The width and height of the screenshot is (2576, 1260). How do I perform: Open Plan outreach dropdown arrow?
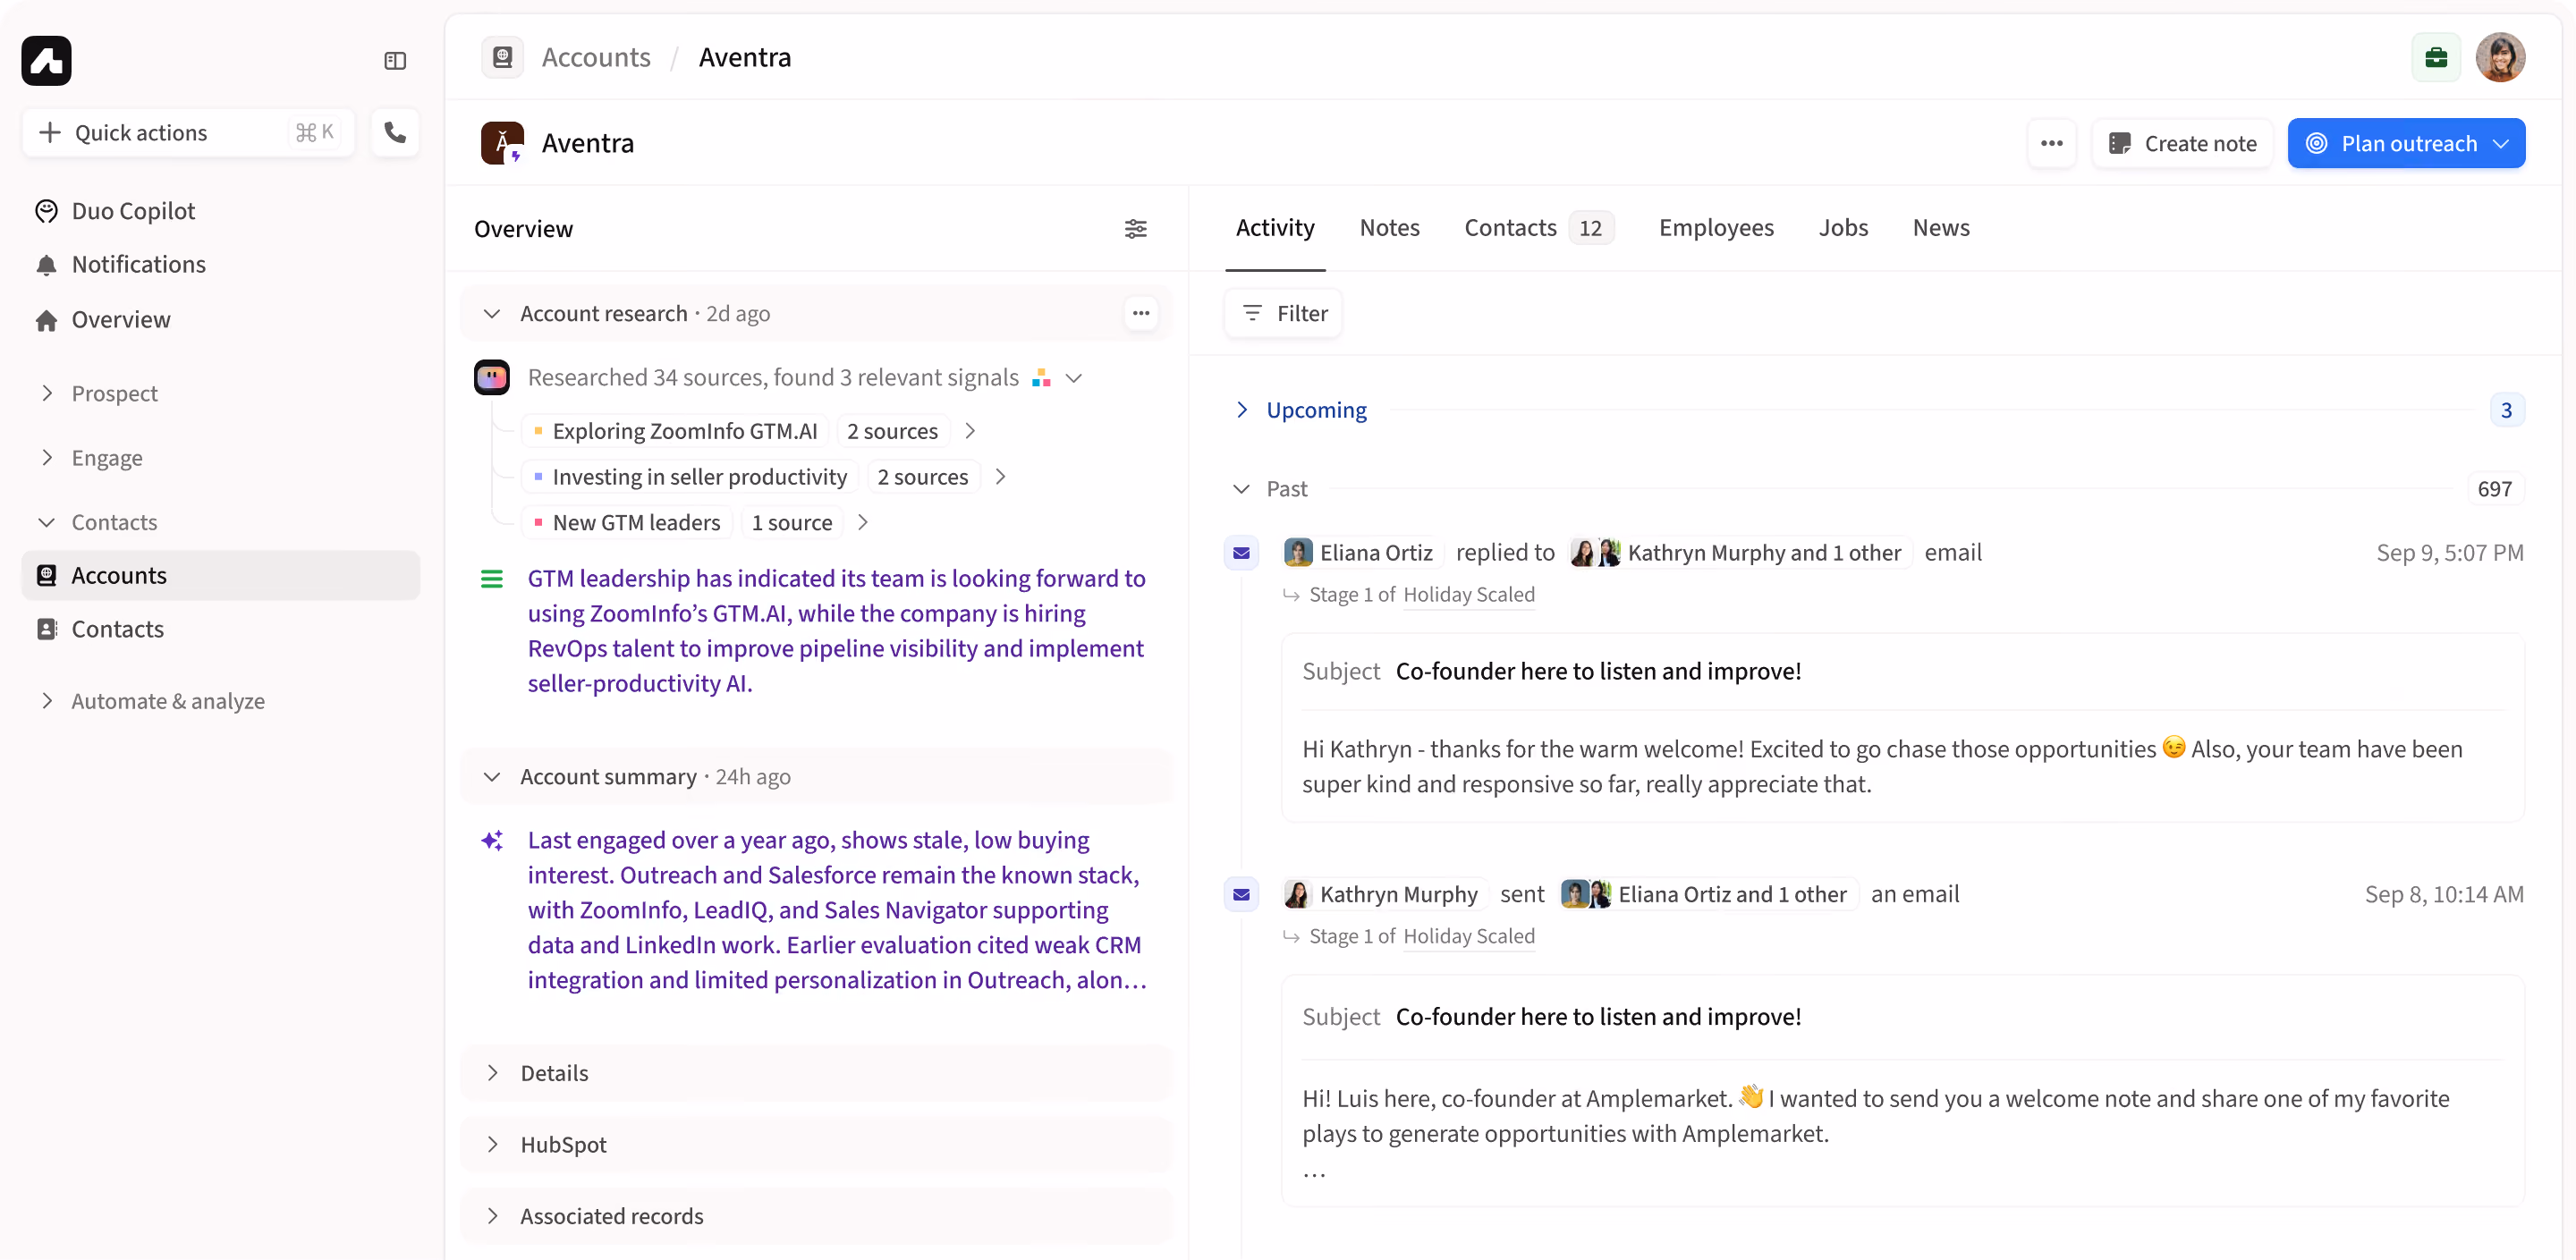(x=2501, y=143)
